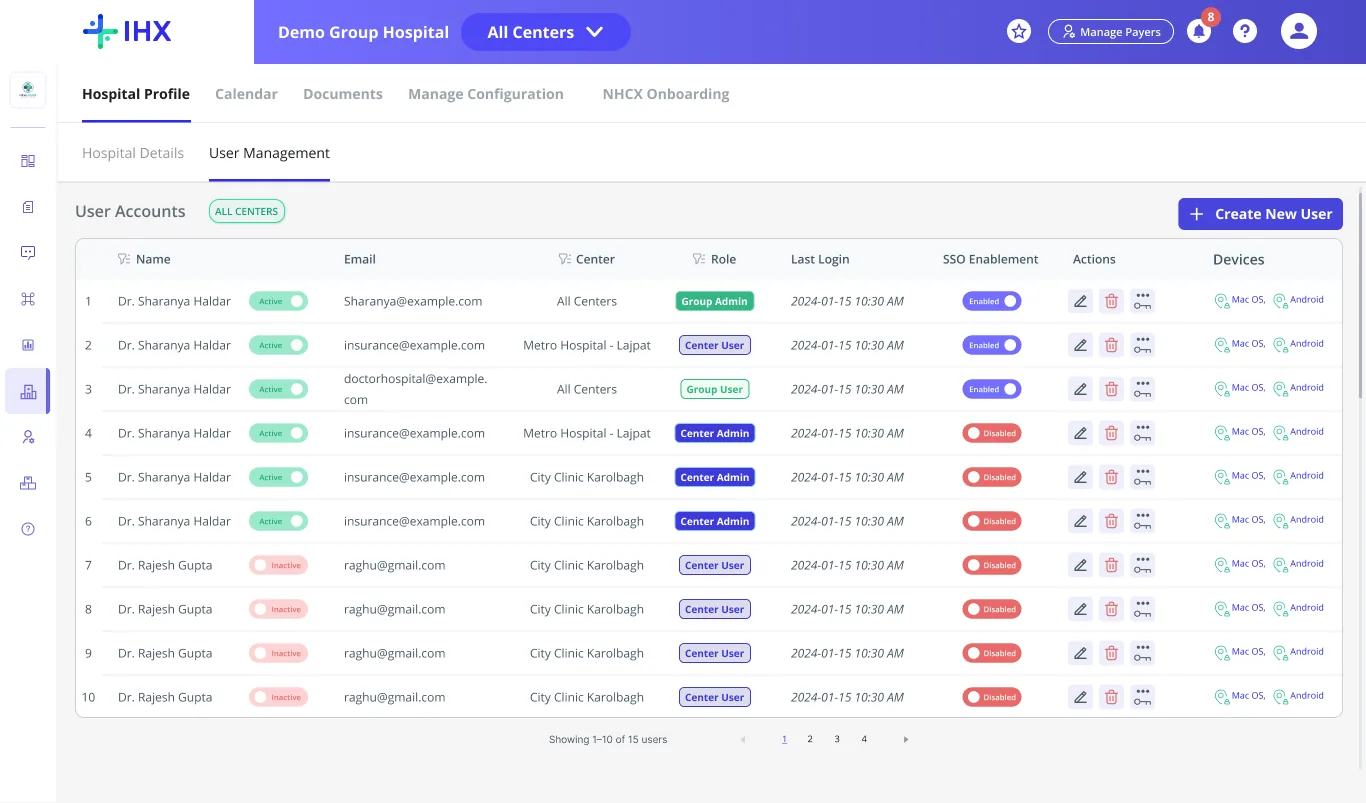Click the document icon in left sidebar

click(28, 207)
